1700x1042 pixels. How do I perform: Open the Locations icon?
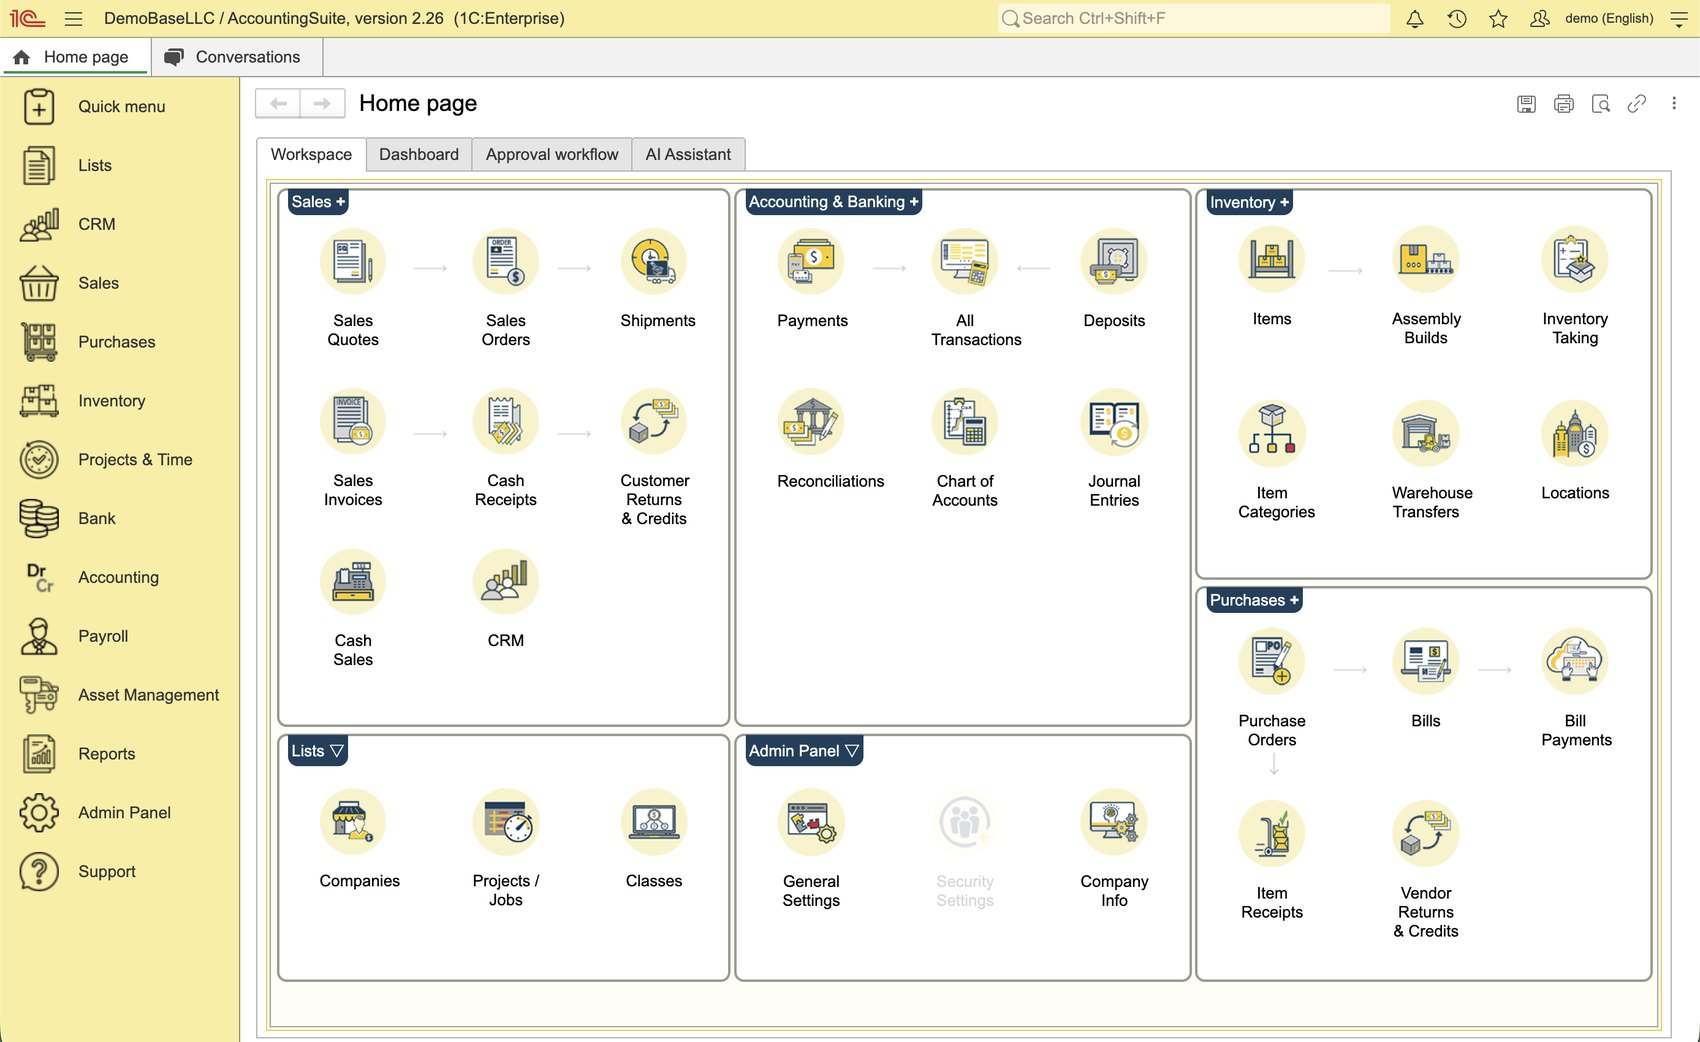1575,434
